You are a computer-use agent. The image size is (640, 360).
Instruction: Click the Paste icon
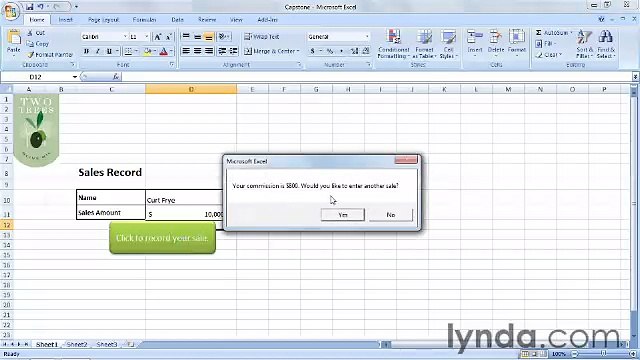coord(14,37)
